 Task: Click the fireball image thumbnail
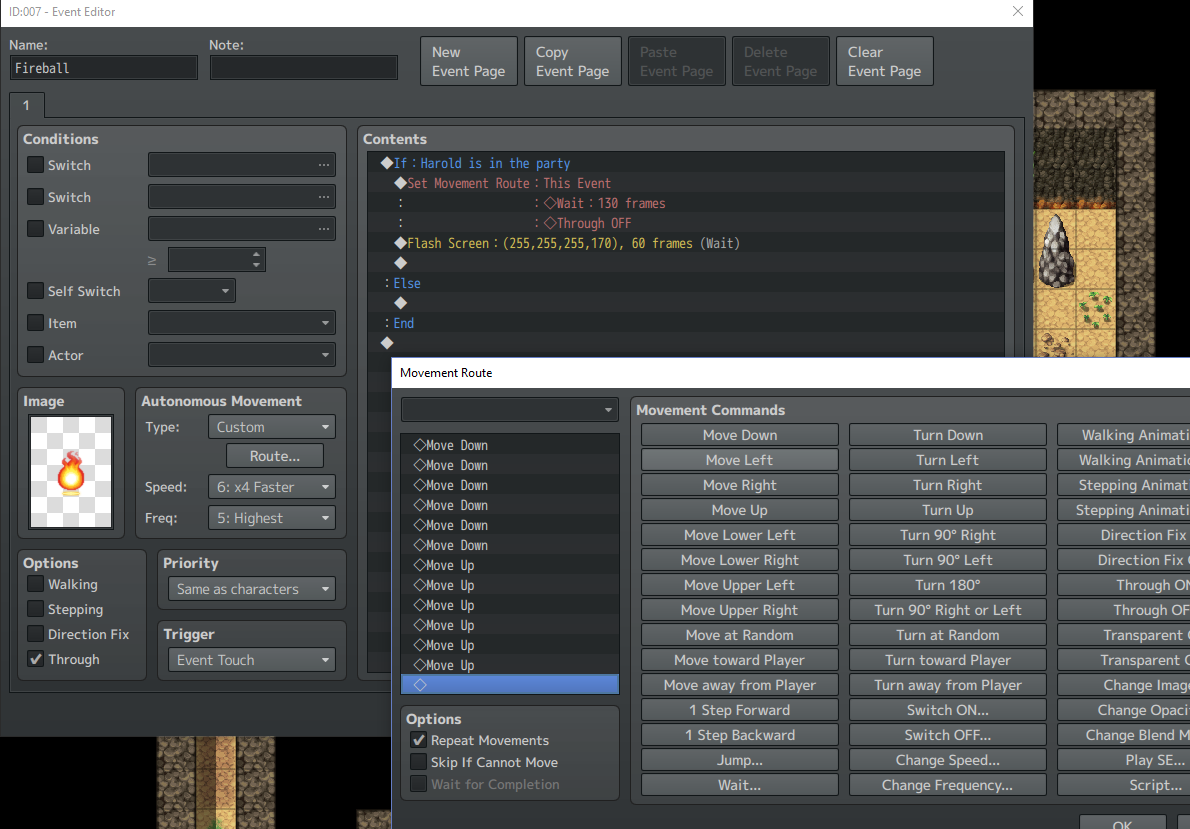pos(71,471)
